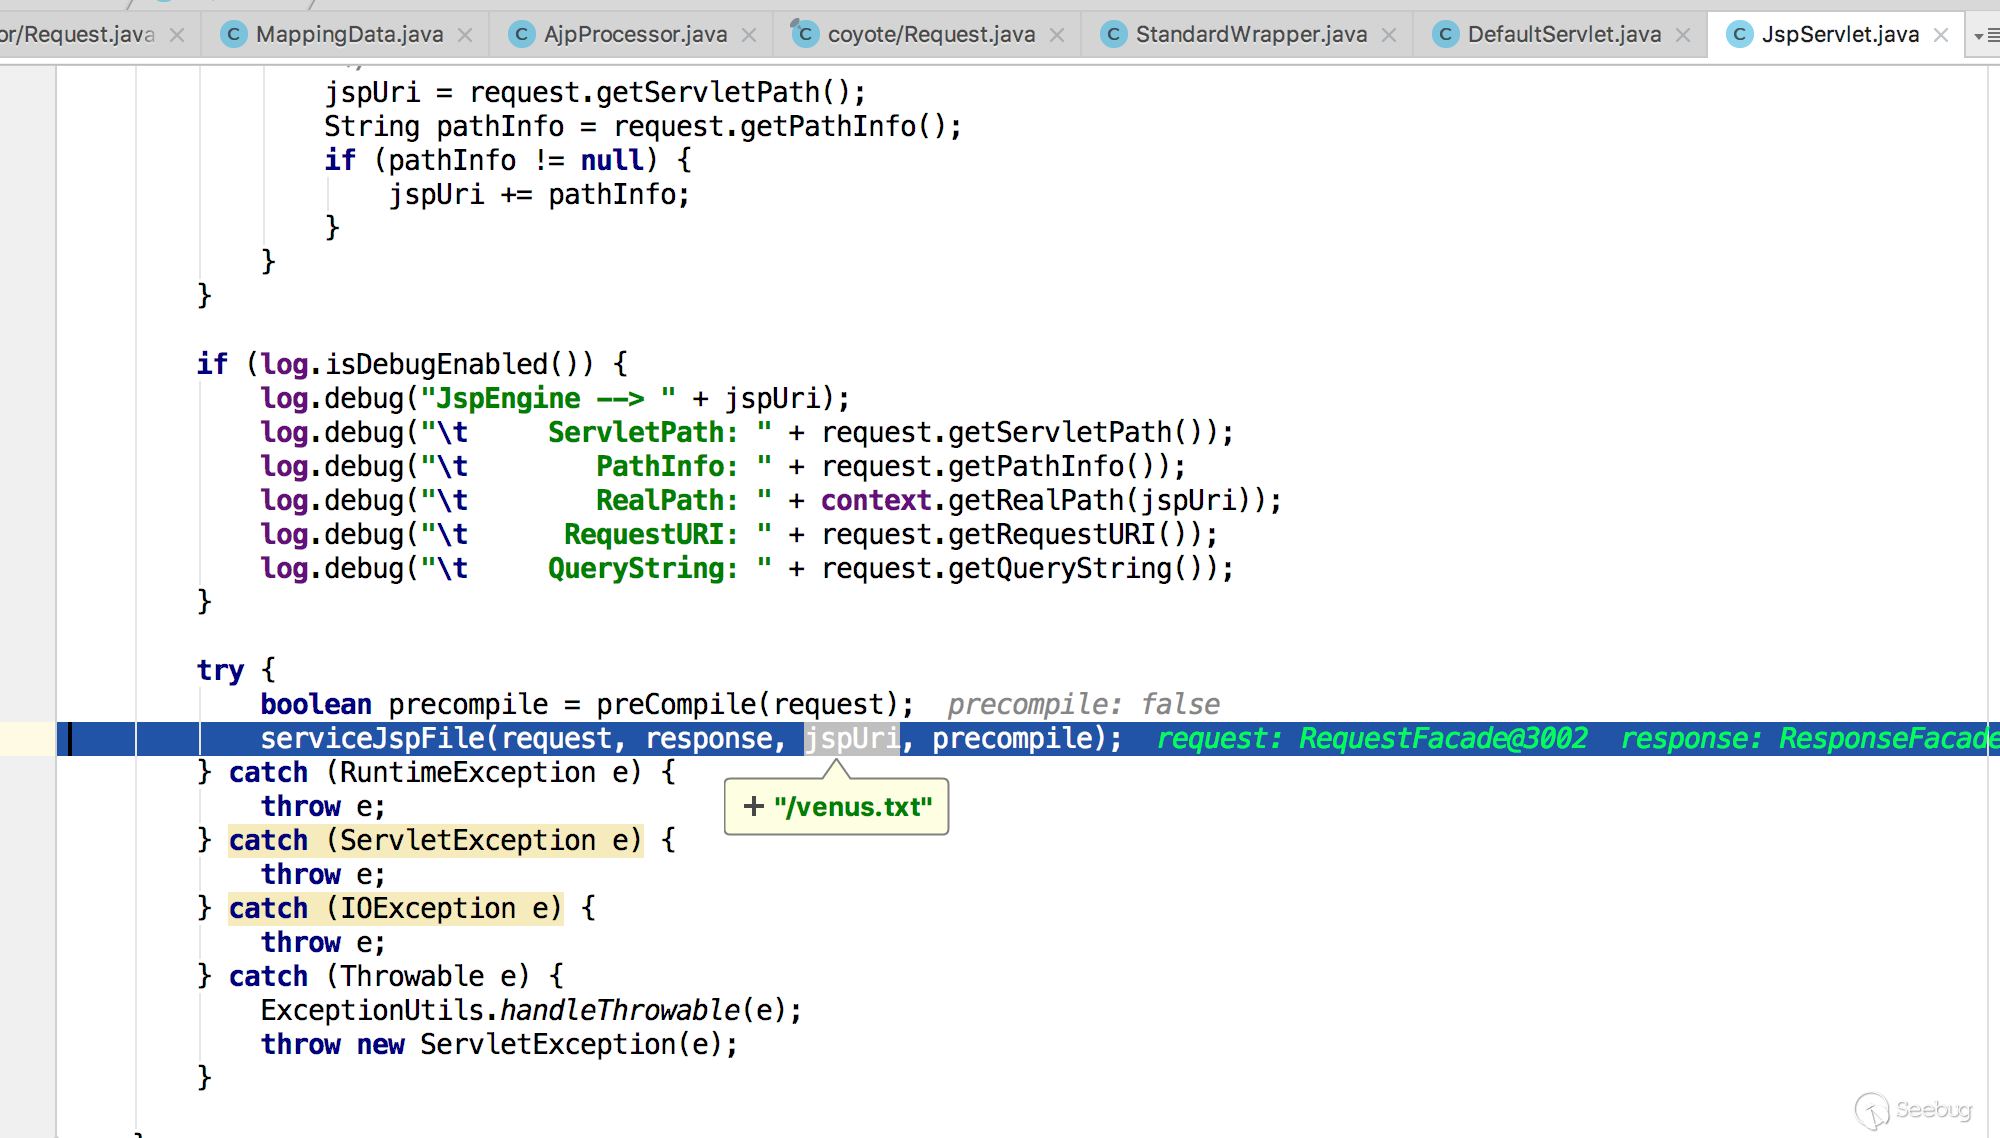Click the gutter beside the serviceJspFile line
Viewport: 2000px width, 1138px height.
28,739
